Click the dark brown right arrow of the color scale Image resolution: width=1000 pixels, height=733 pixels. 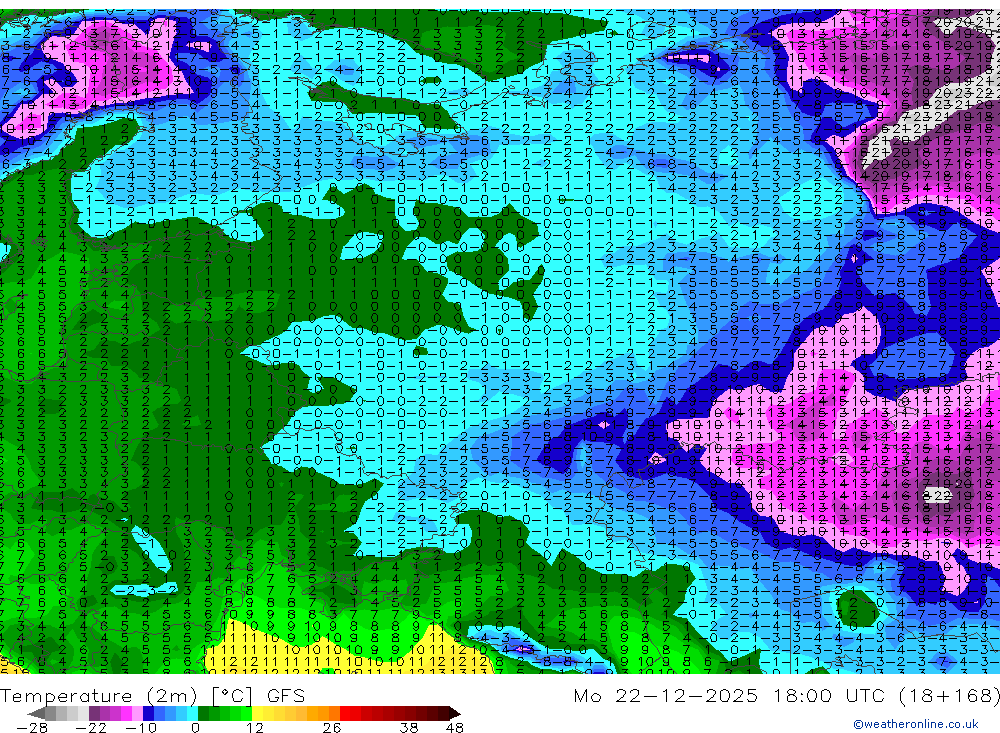pos(455,713)
